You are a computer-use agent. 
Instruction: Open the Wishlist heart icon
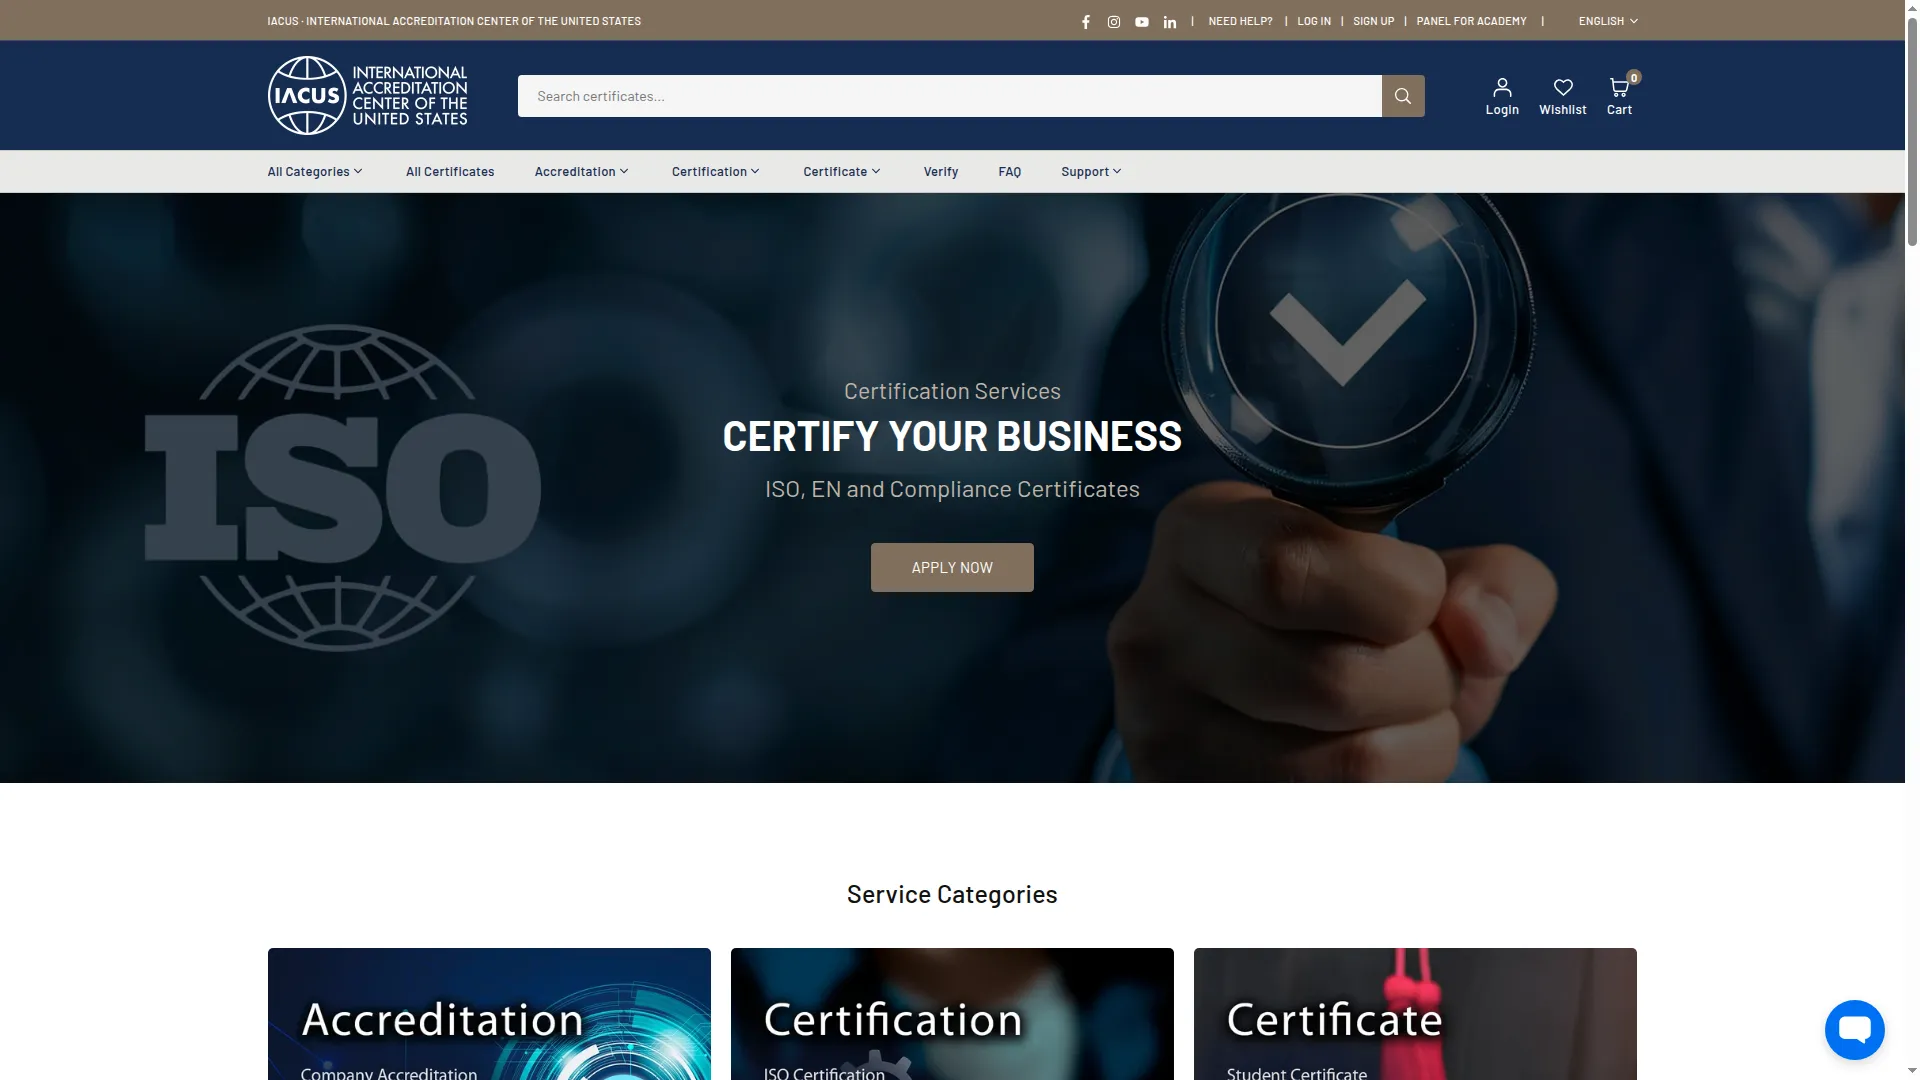1563,96
